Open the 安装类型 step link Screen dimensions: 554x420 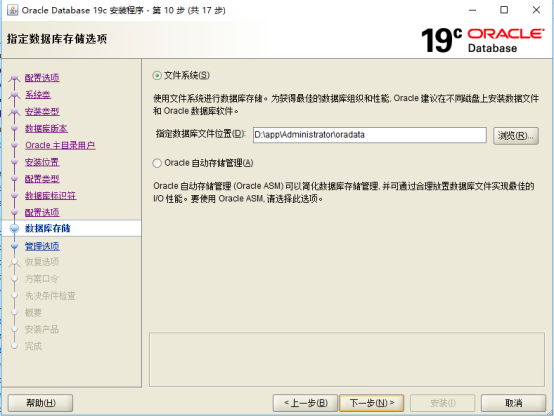(42, 112)
